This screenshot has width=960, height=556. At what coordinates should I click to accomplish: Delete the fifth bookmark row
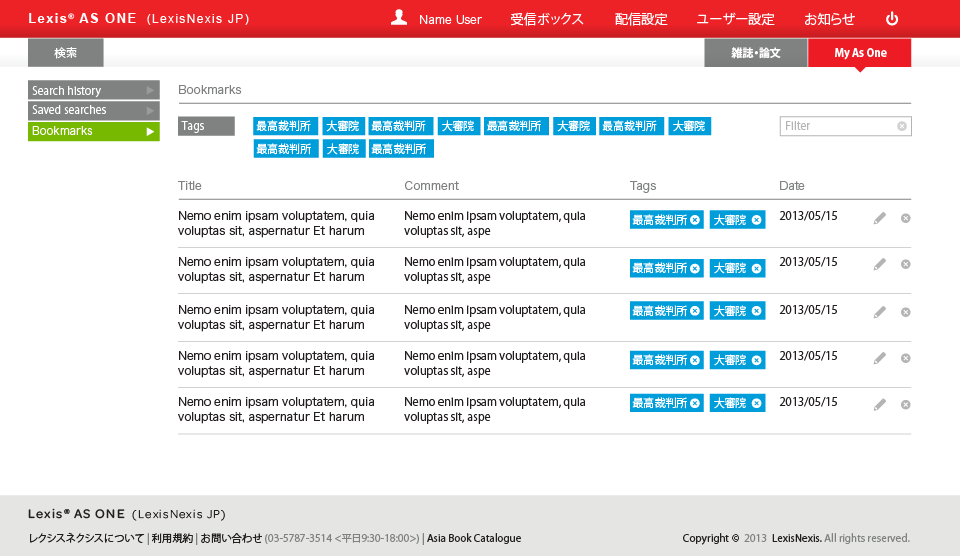click(906, 405)
